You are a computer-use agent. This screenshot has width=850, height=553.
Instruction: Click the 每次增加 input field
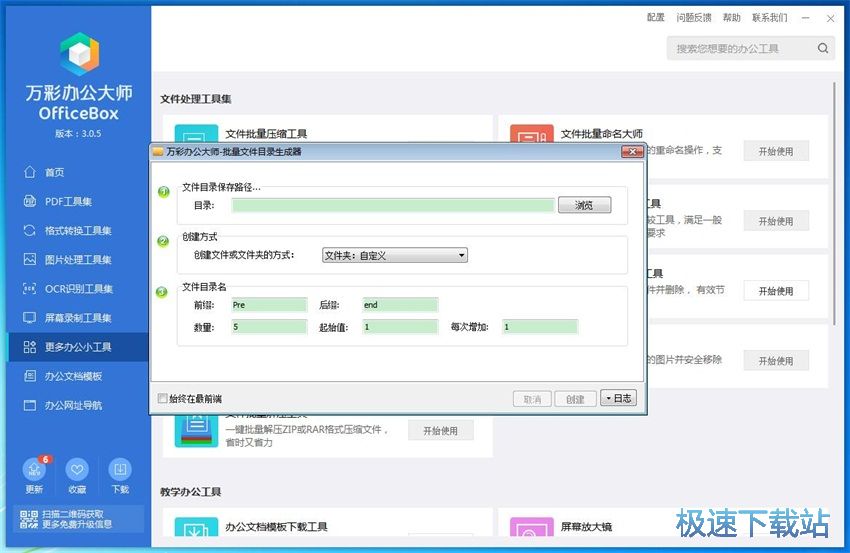click(x=540, y=326)
